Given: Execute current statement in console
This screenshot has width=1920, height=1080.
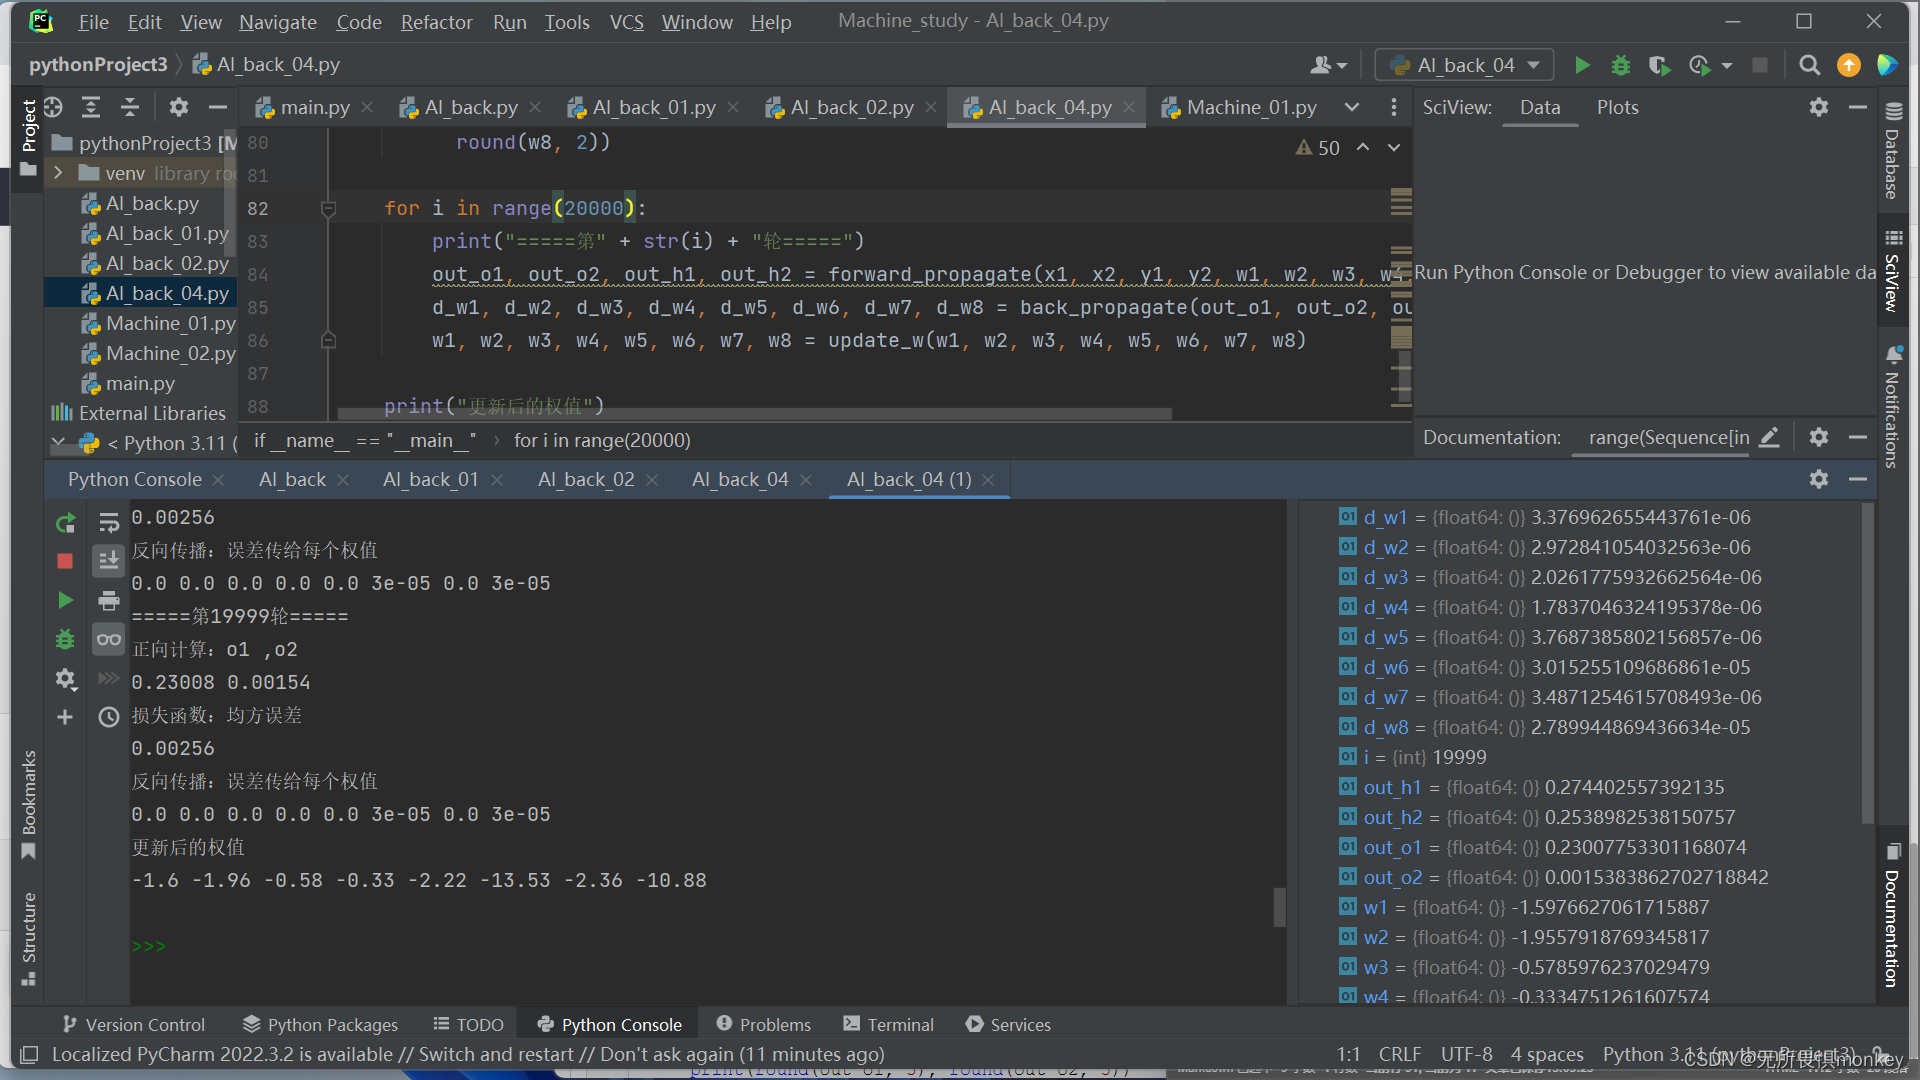Looking at the screenshot, I should pos(65,600).
